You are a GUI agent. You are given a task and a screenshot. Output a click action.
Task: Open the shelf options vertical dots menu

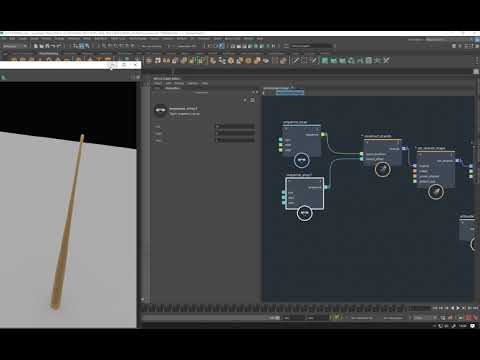pyautogui.click(x=477, y=60)
